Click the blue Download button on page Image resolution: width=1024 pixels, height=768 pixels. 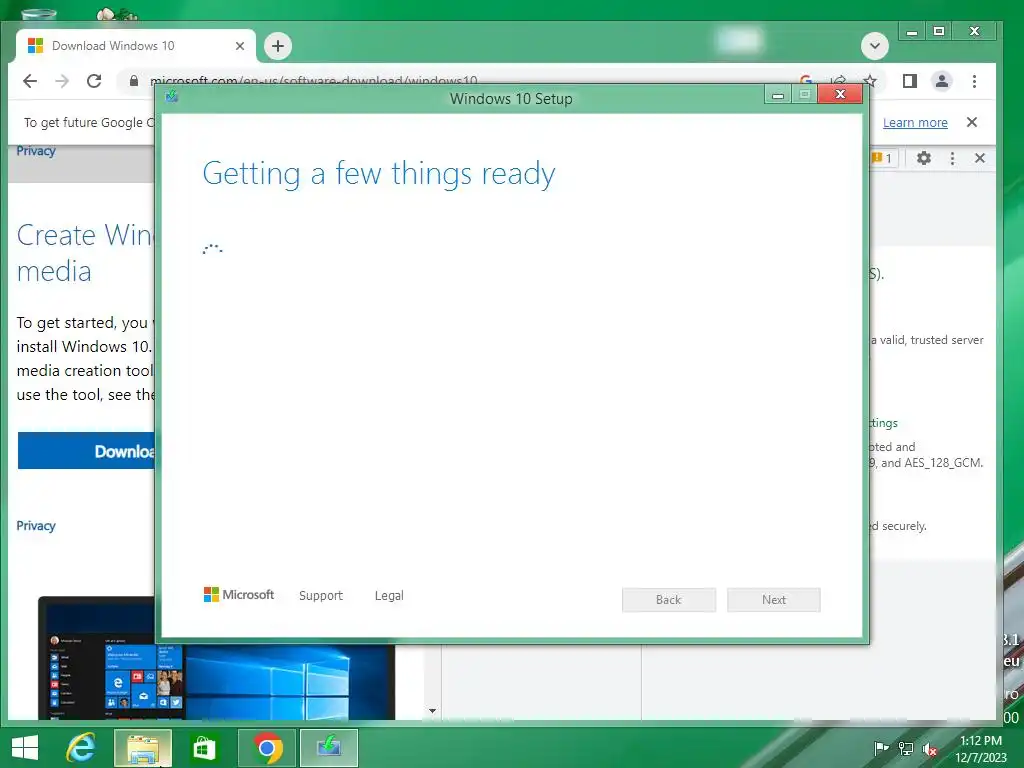[86, 451]
